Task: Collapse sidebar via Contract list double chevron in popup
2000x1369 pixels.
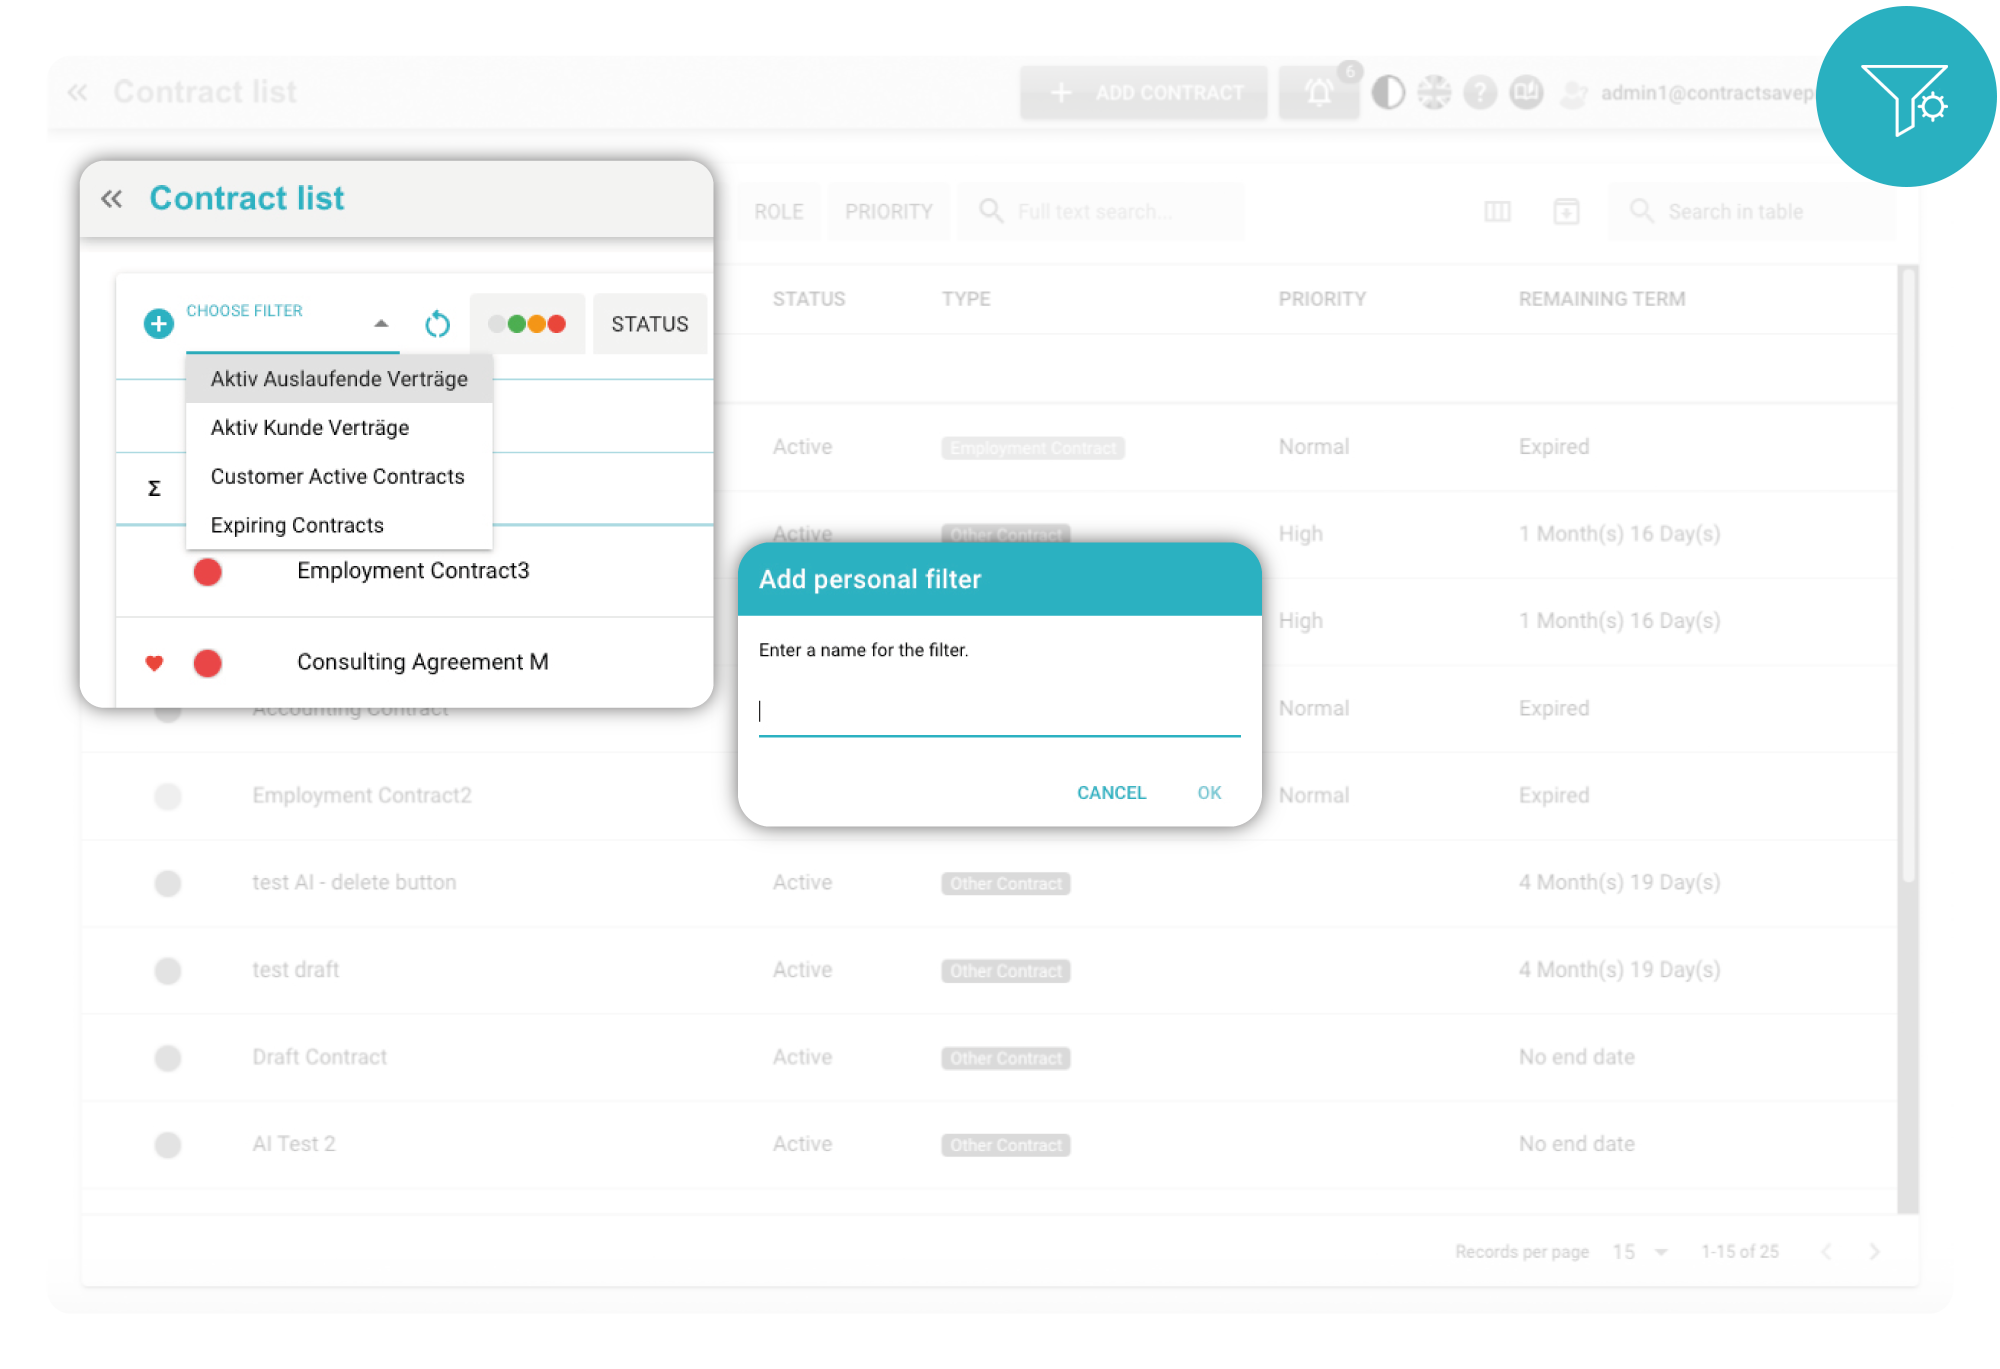Action: pyautogui.click(x=111, y=199)
